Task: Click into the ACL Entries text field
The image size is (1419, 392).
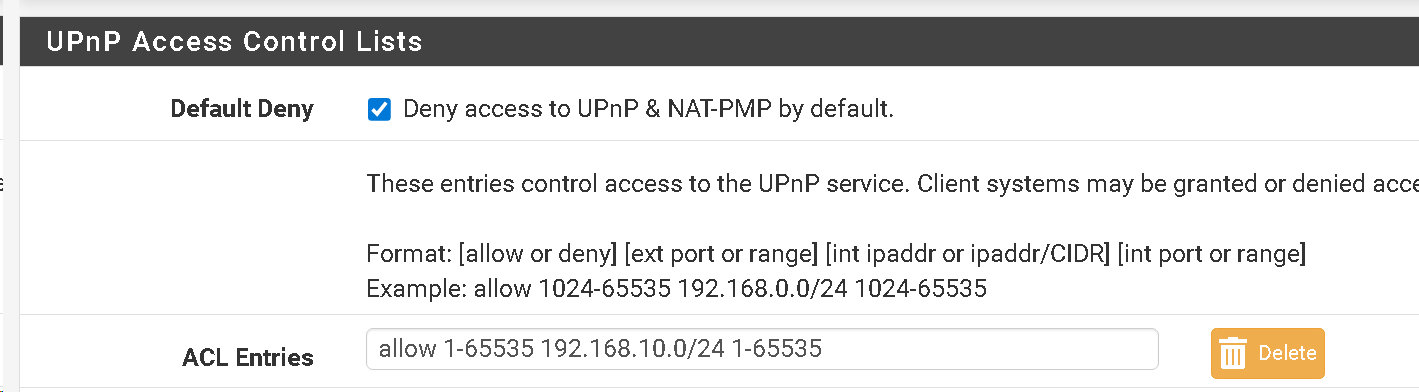Action: (x=762, y=349)
